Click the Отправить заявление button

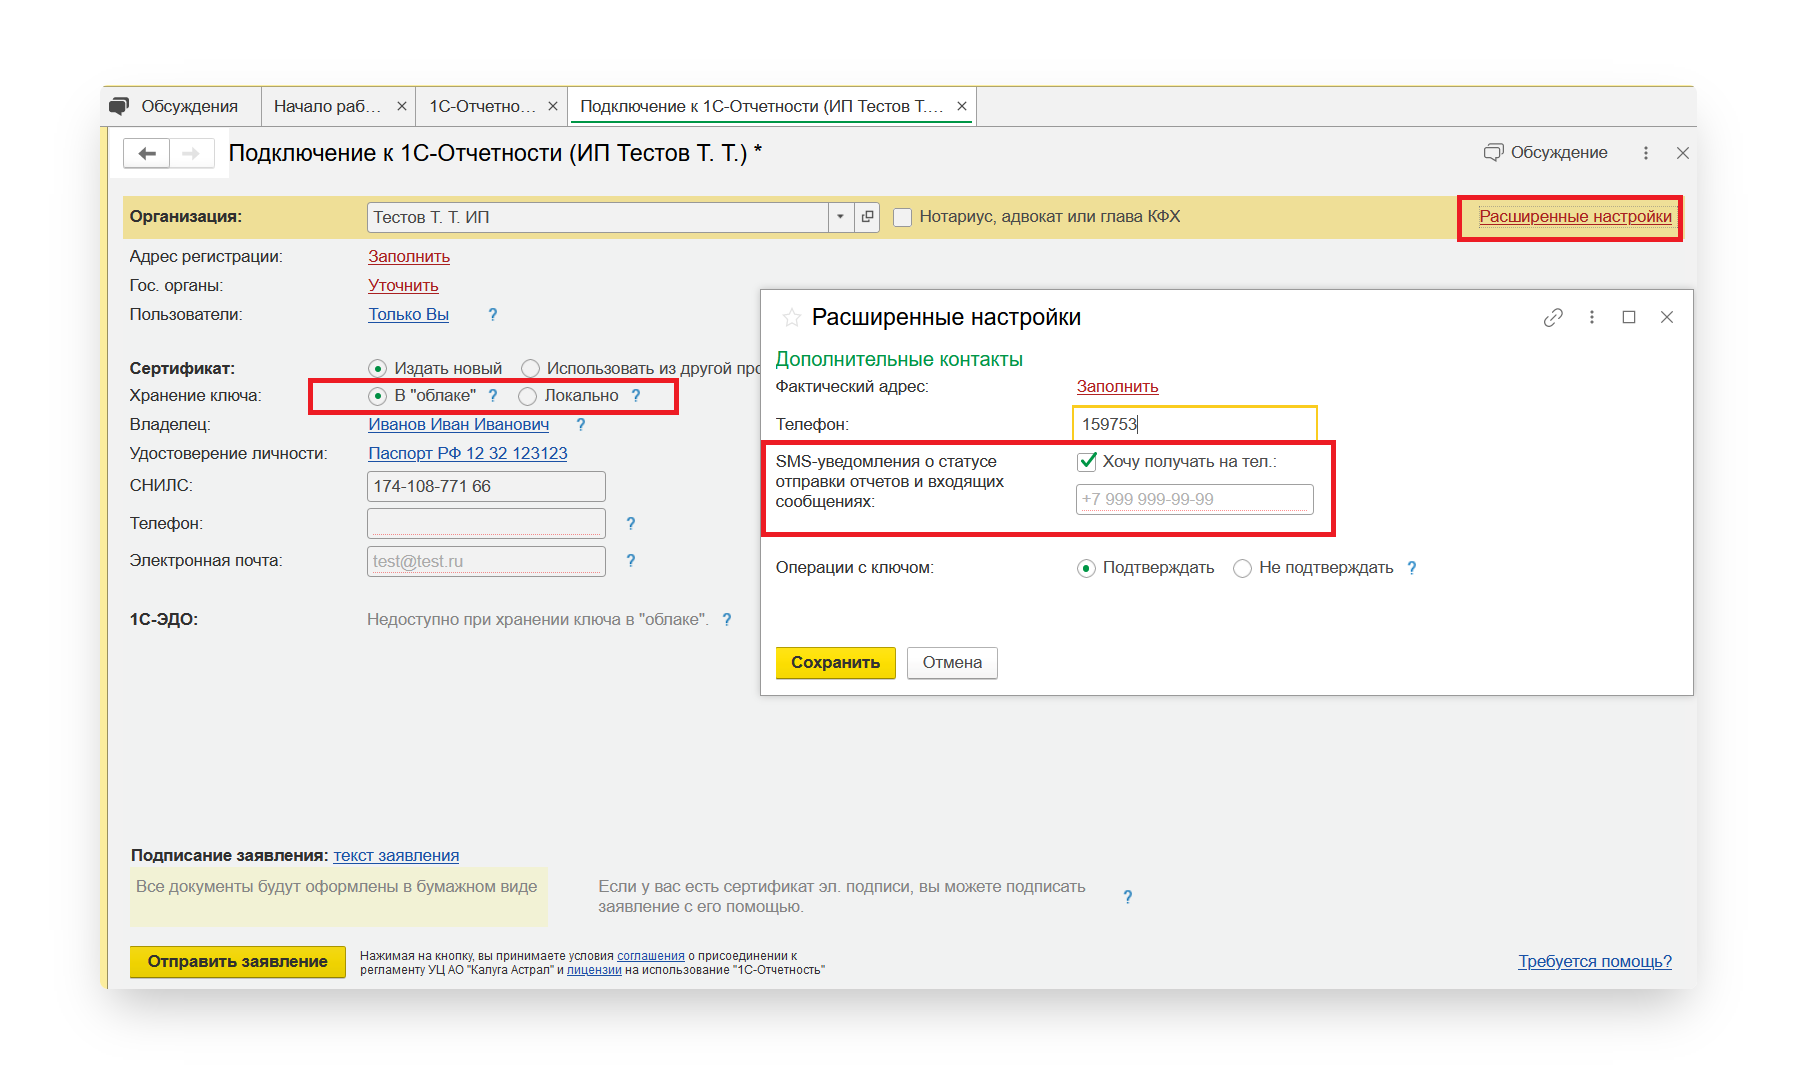[237, 961]
